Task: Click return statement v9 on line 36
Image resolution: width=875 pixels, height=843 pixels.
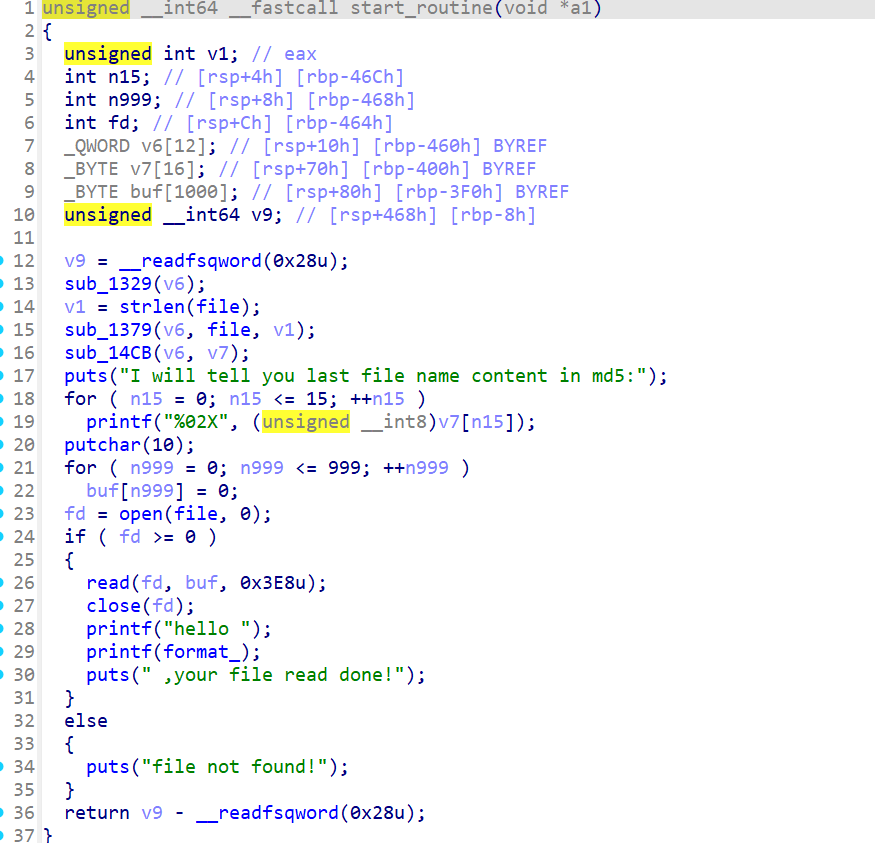Action: 151,813
